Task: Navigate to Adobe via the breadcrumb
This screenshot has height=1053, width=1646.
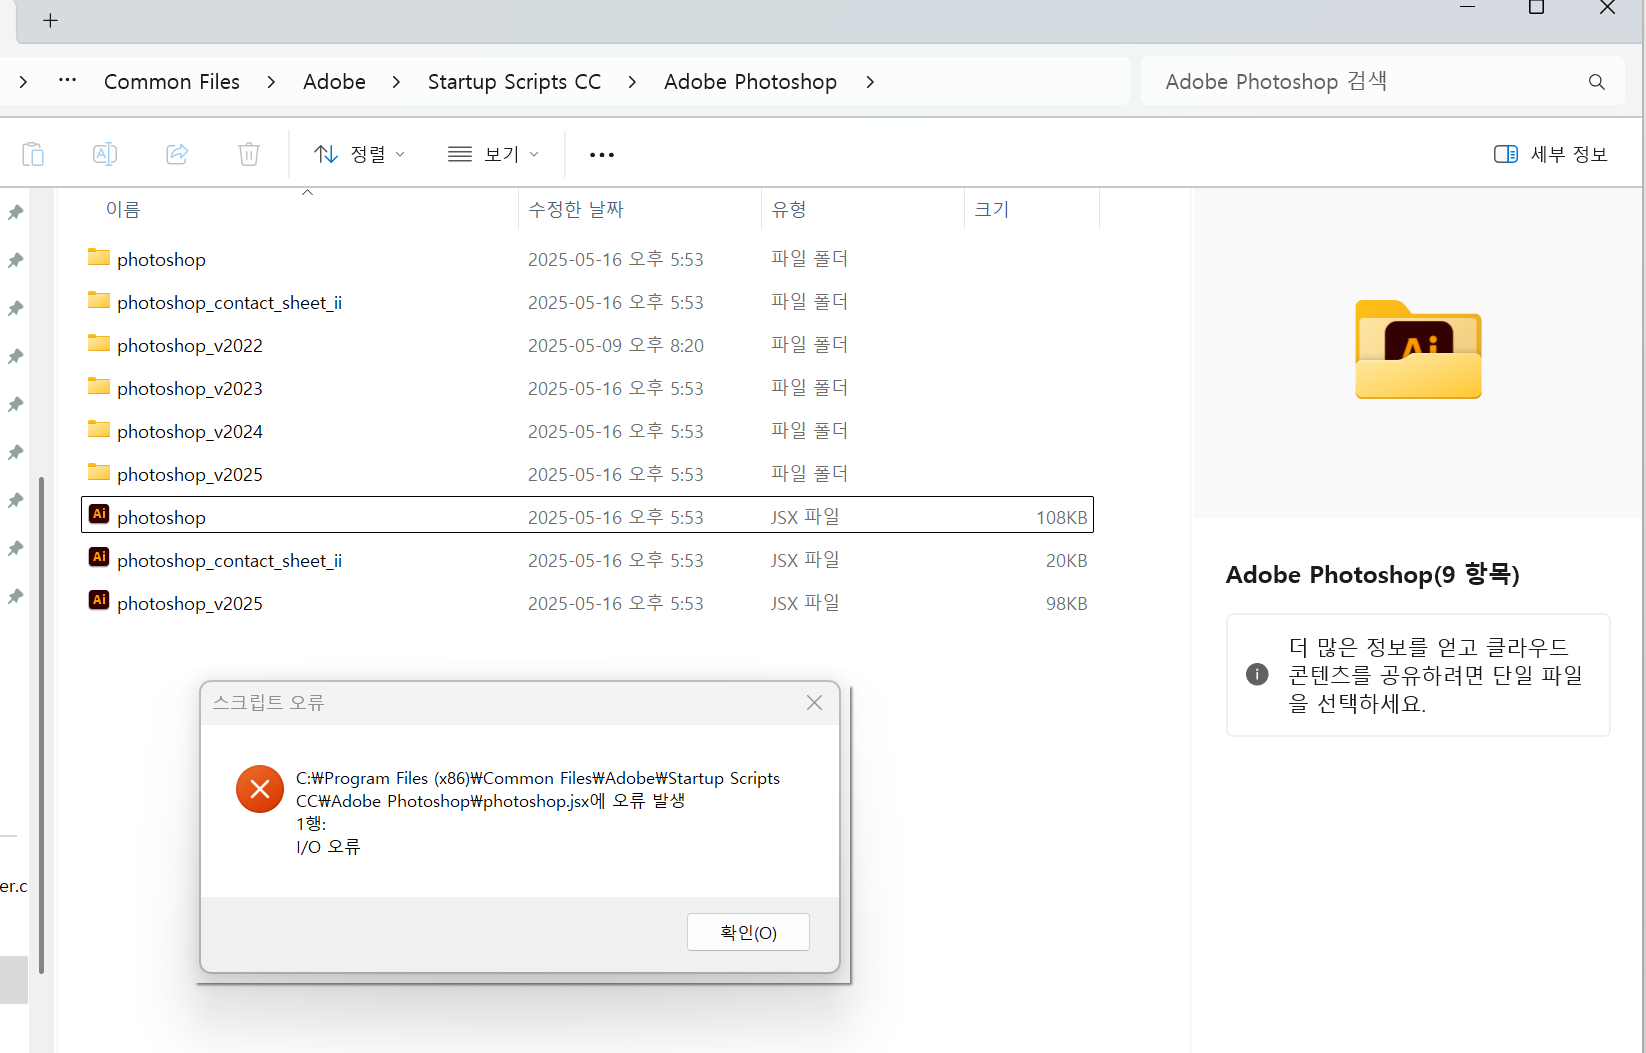Action: [334, 81]
